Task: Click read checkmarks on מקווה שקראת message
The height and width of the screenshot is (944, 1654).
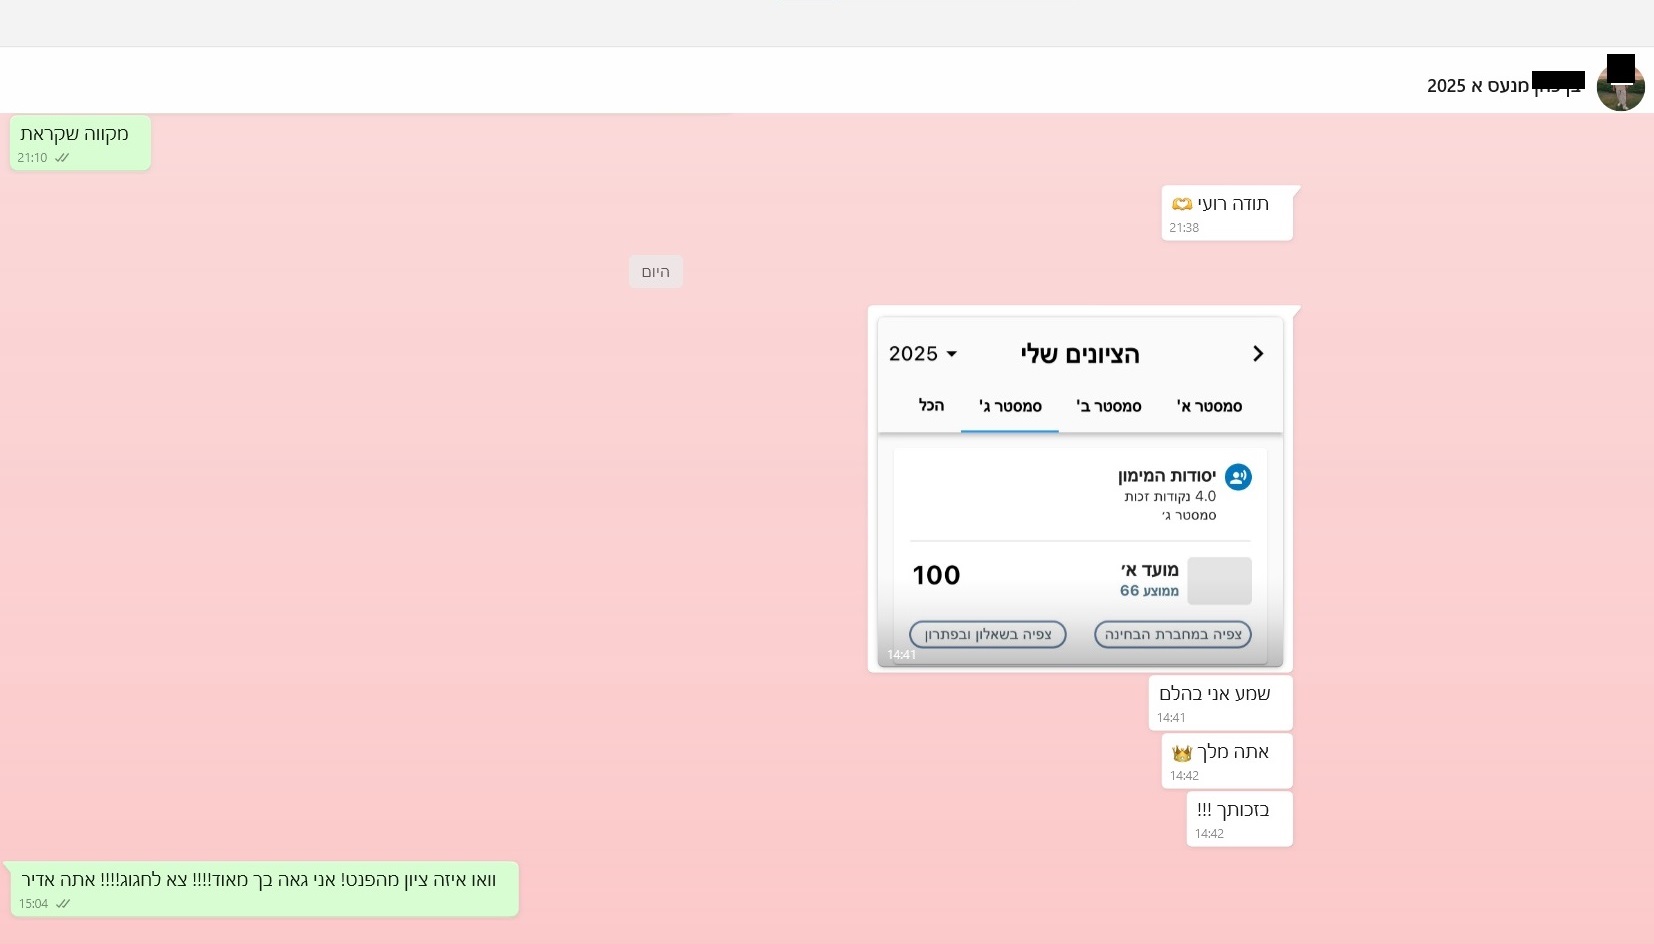Action: [62, 158]
